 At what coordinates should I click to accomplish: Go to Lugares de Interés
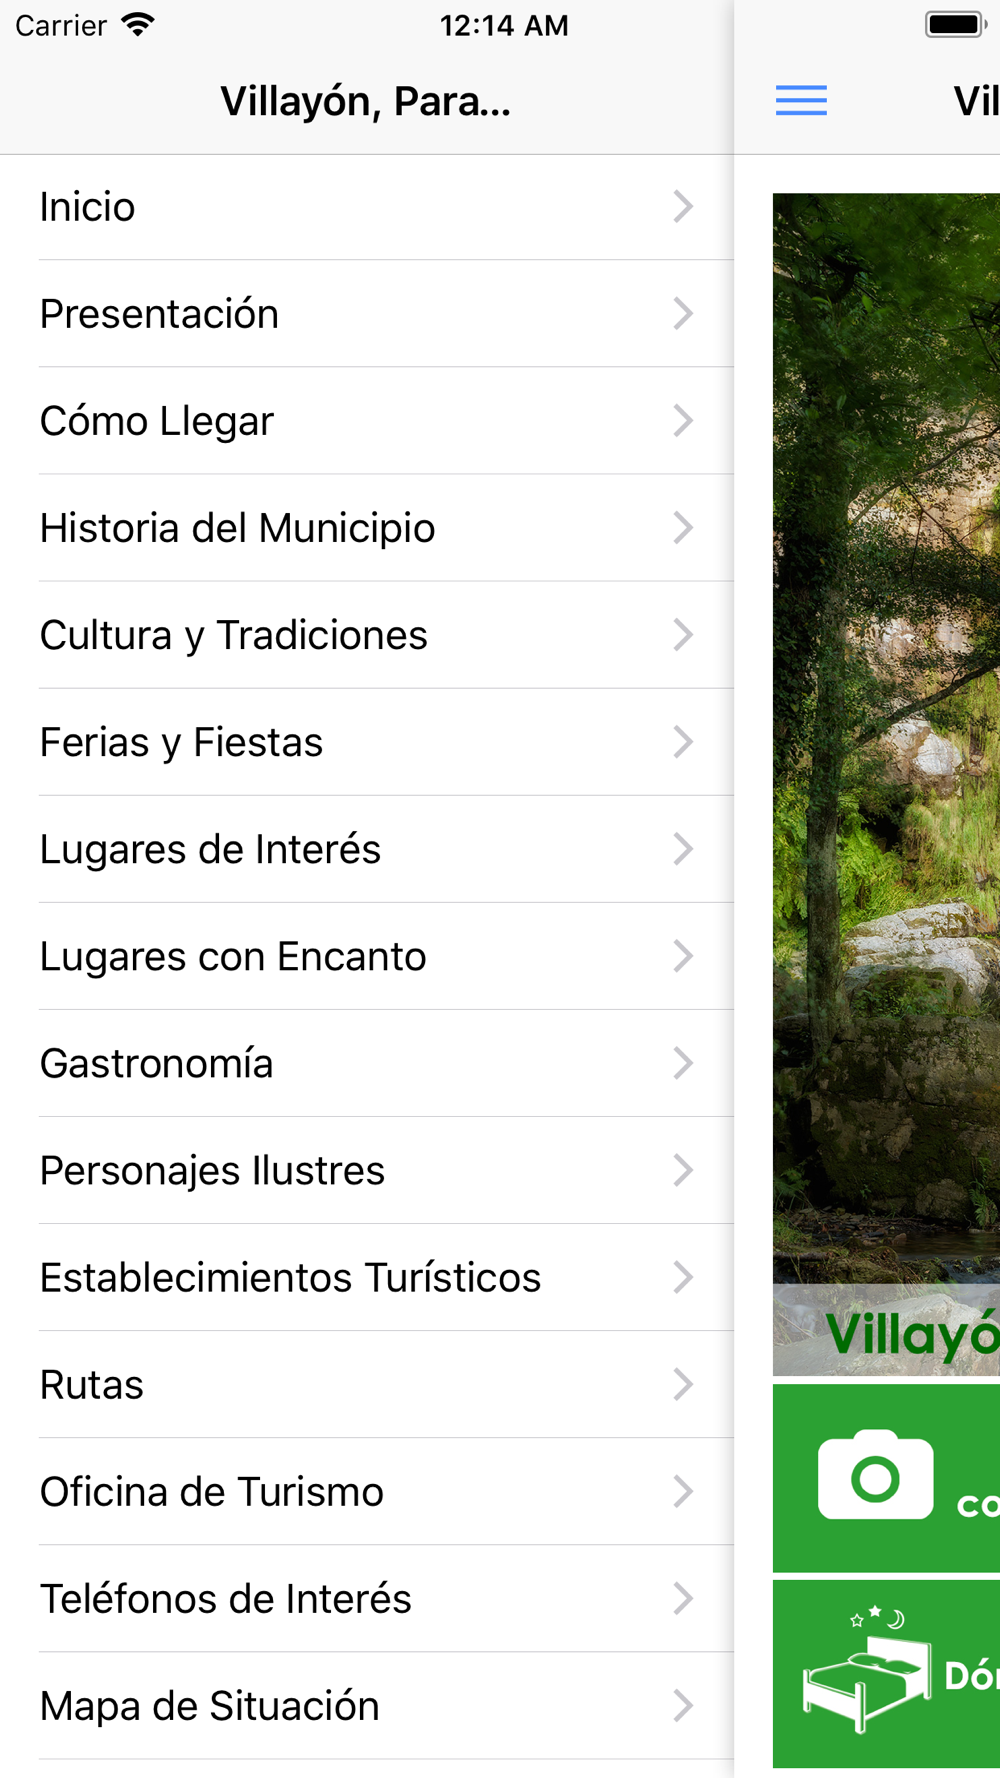(x=367, y=849)
